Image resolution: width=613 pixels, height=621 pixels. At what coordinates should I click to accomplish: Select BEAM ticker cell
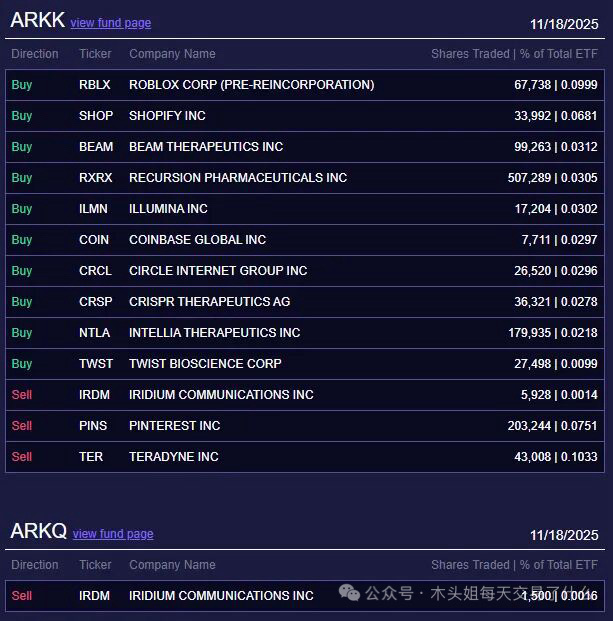coord(96,147)
